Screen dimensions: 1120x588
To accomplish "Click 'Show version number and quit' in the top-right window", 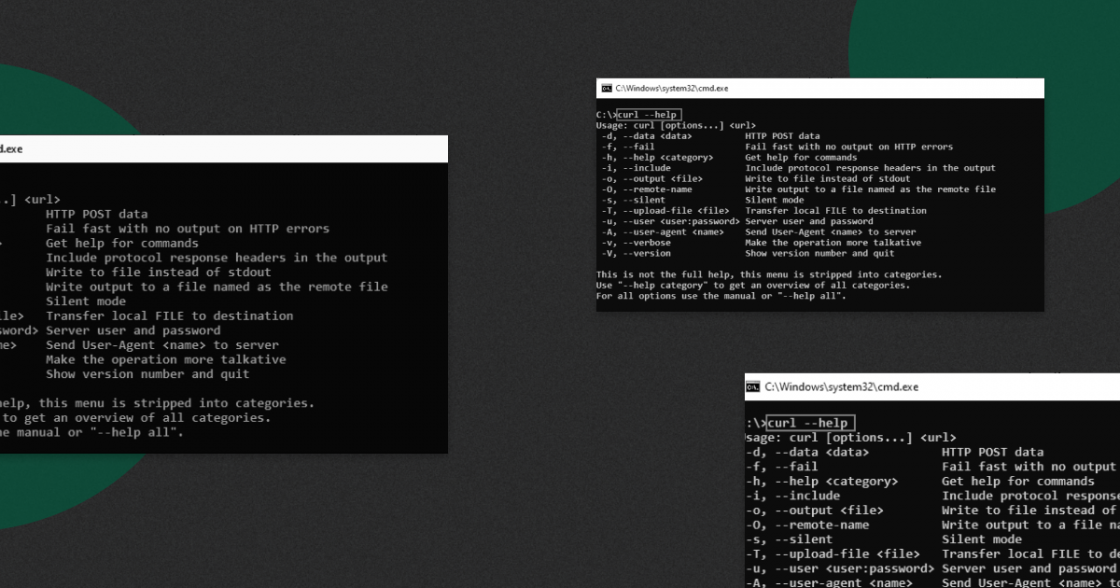I will [x=819, y=254].
